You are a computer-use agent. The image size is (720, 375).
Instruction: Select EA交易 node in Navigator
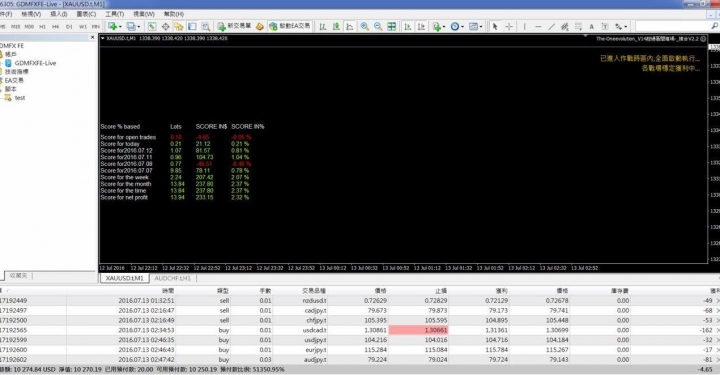click(14, 80)
